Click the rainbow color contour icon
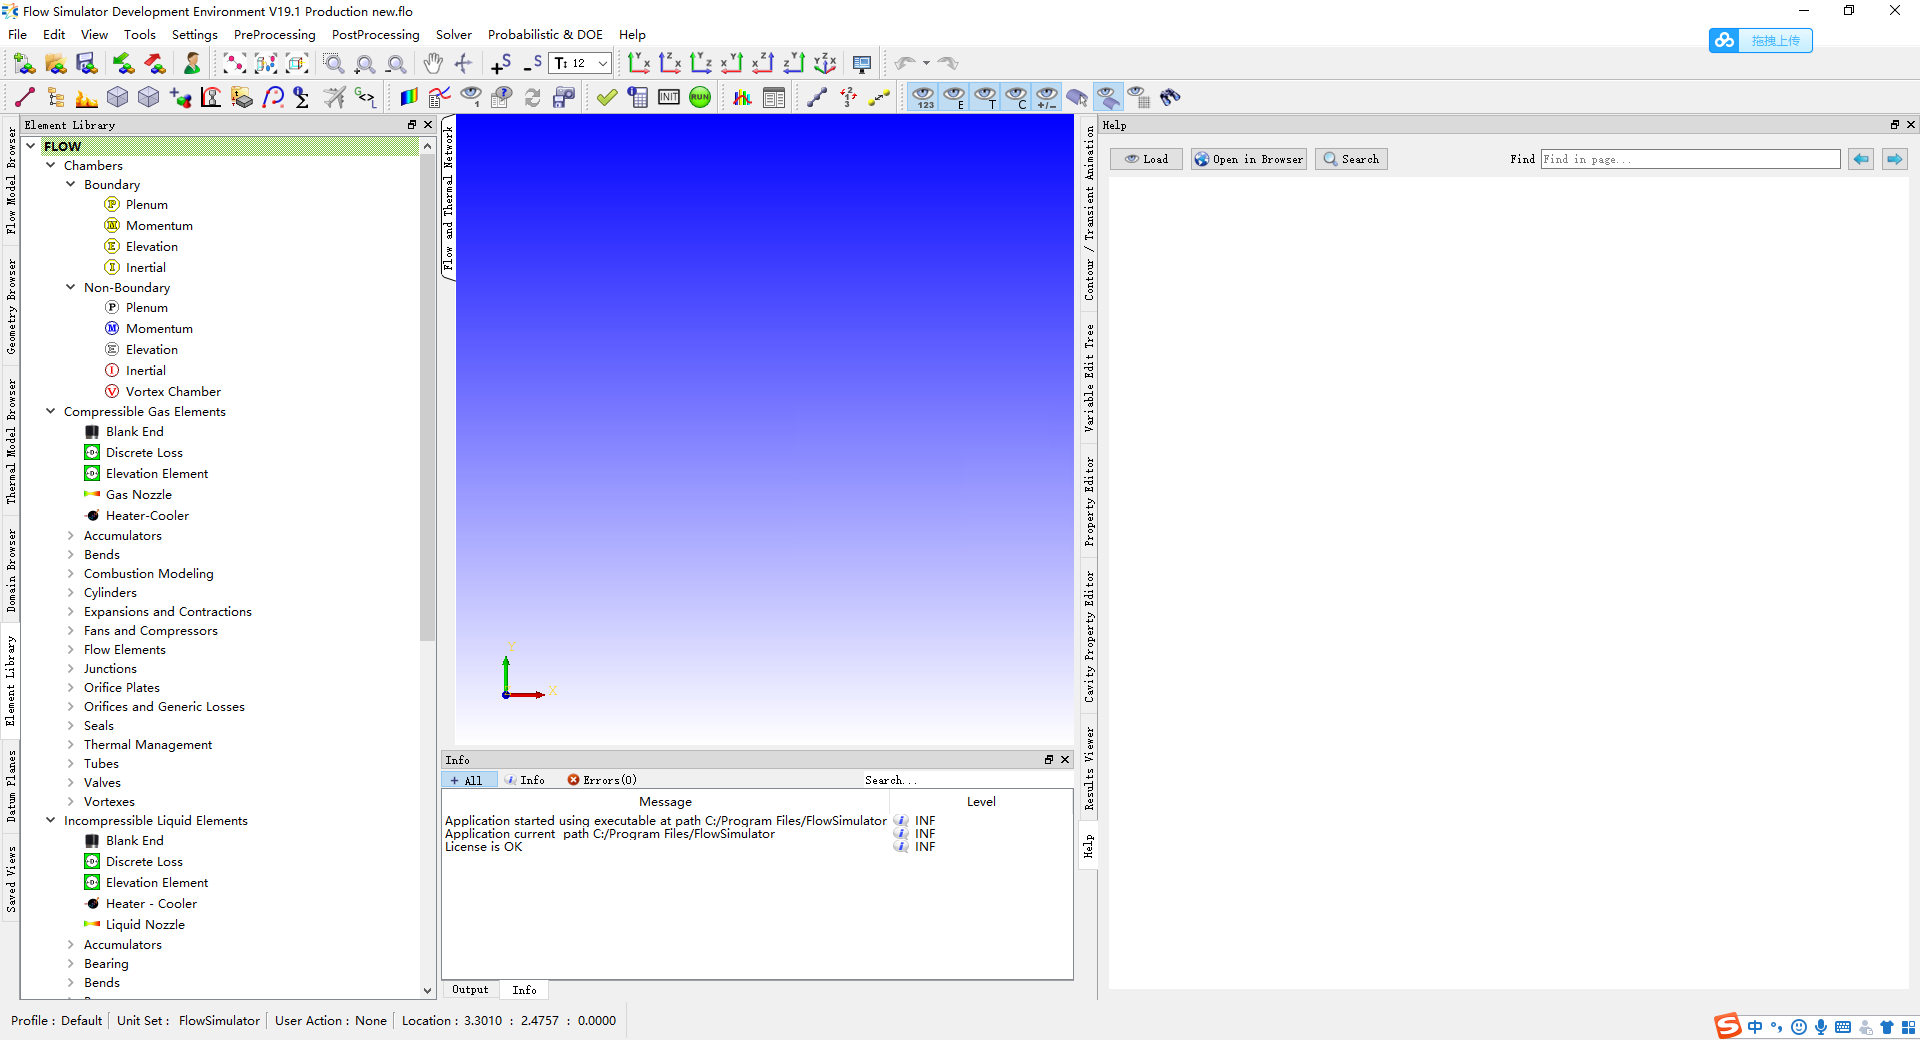 [408, 97]
